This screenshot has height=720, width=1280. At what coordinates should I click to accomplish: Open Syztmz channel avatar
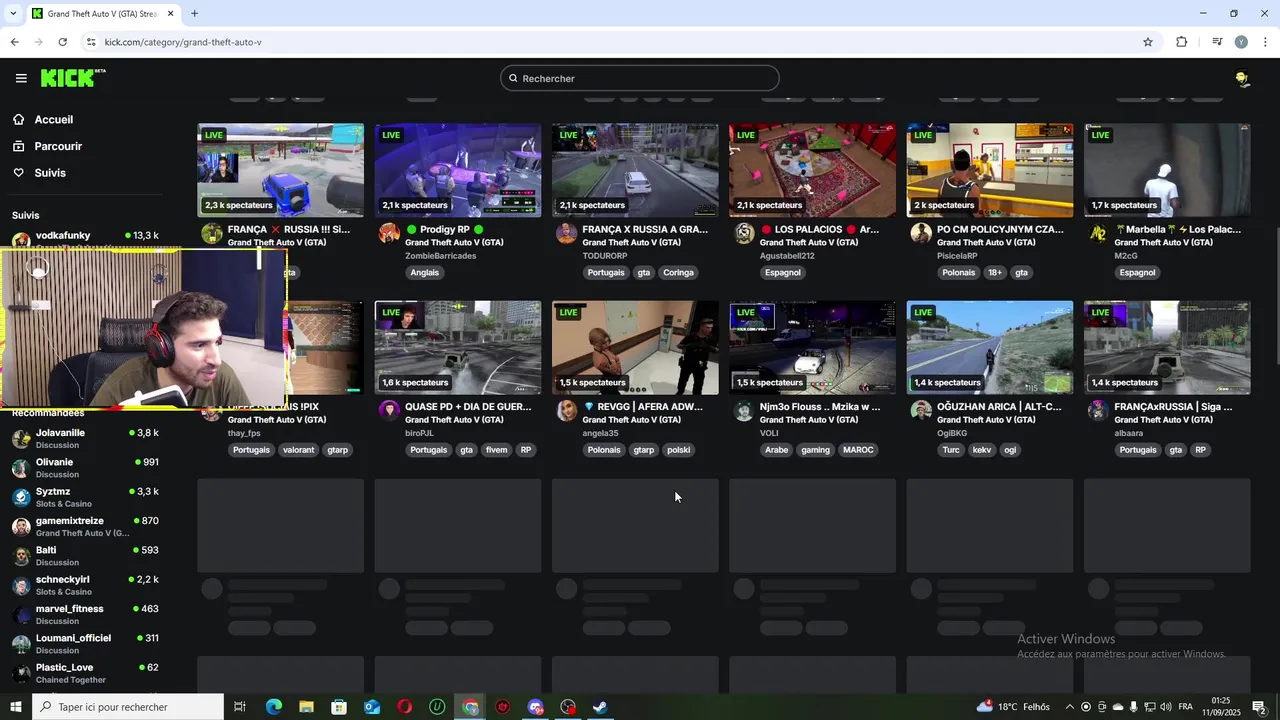pos(21,497)
